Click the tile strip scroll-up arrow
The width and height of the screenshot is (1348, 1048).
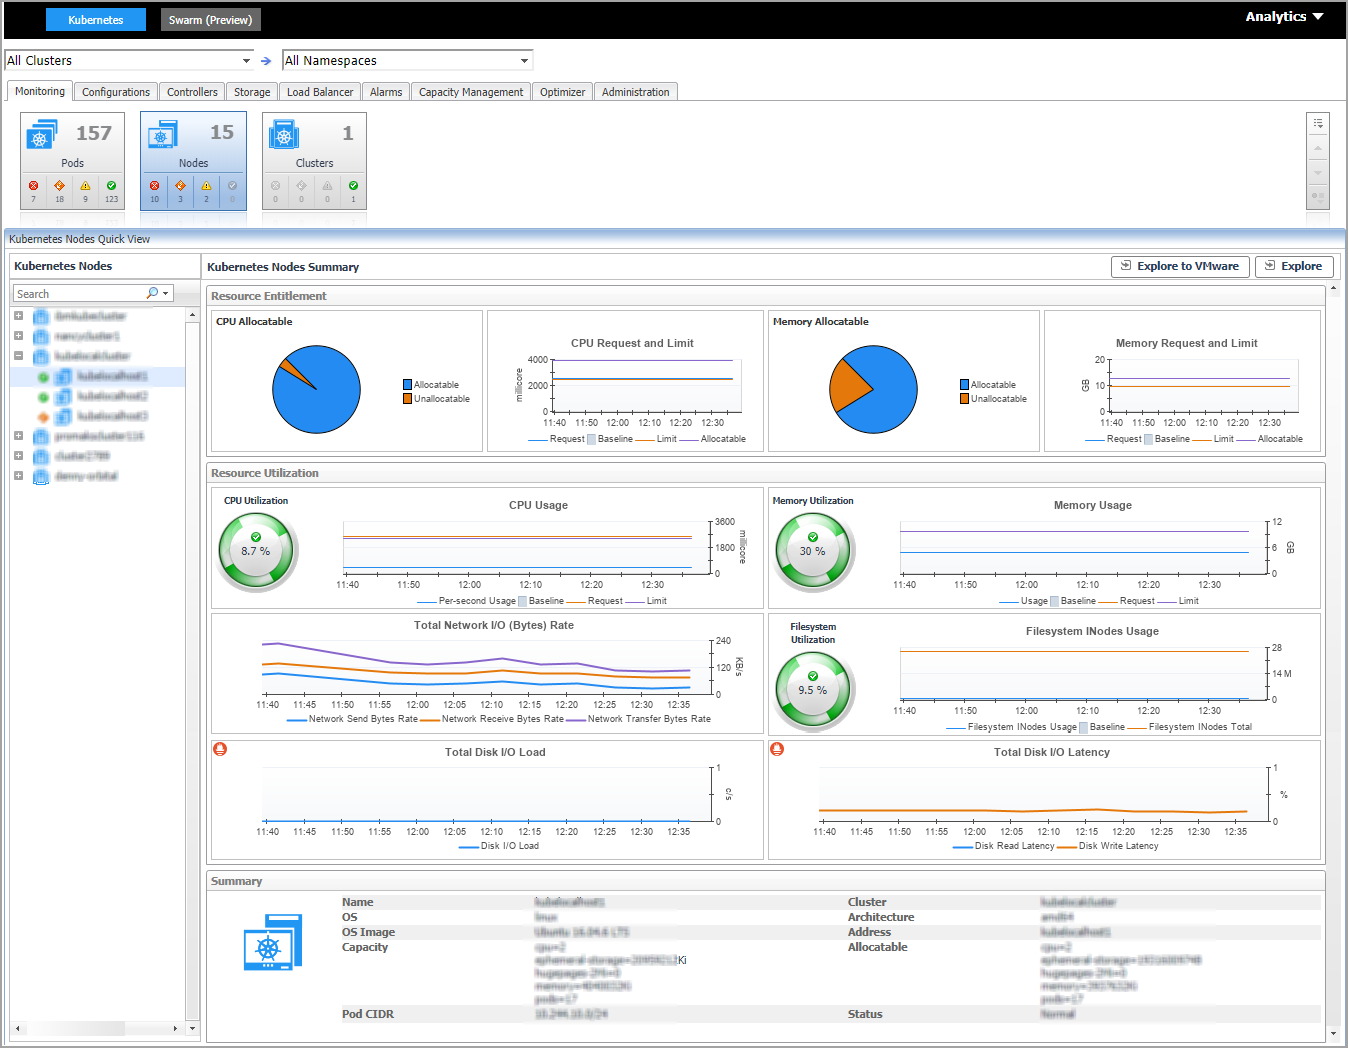click(1318, 148)
